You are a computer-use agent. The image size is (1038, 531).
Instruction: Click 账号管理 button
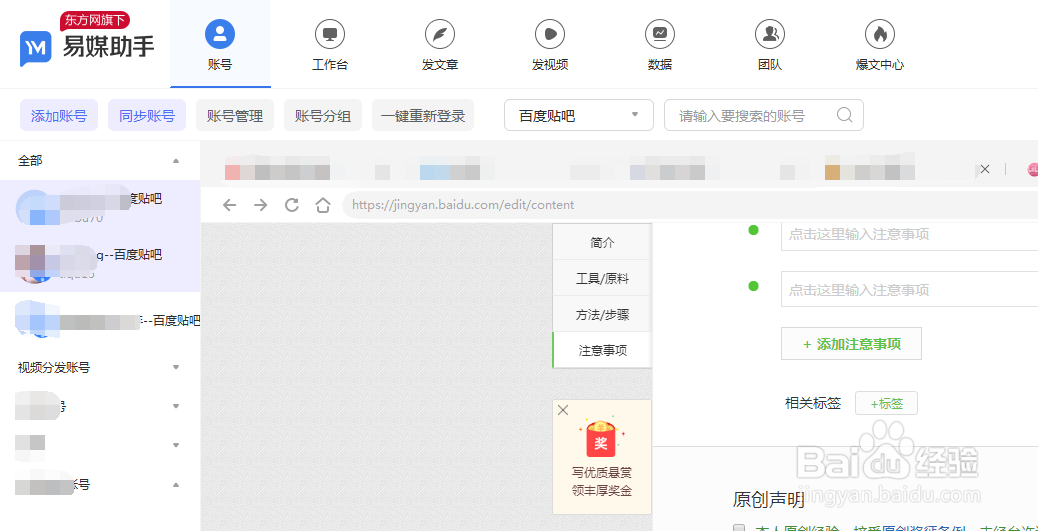pos(235,116)
